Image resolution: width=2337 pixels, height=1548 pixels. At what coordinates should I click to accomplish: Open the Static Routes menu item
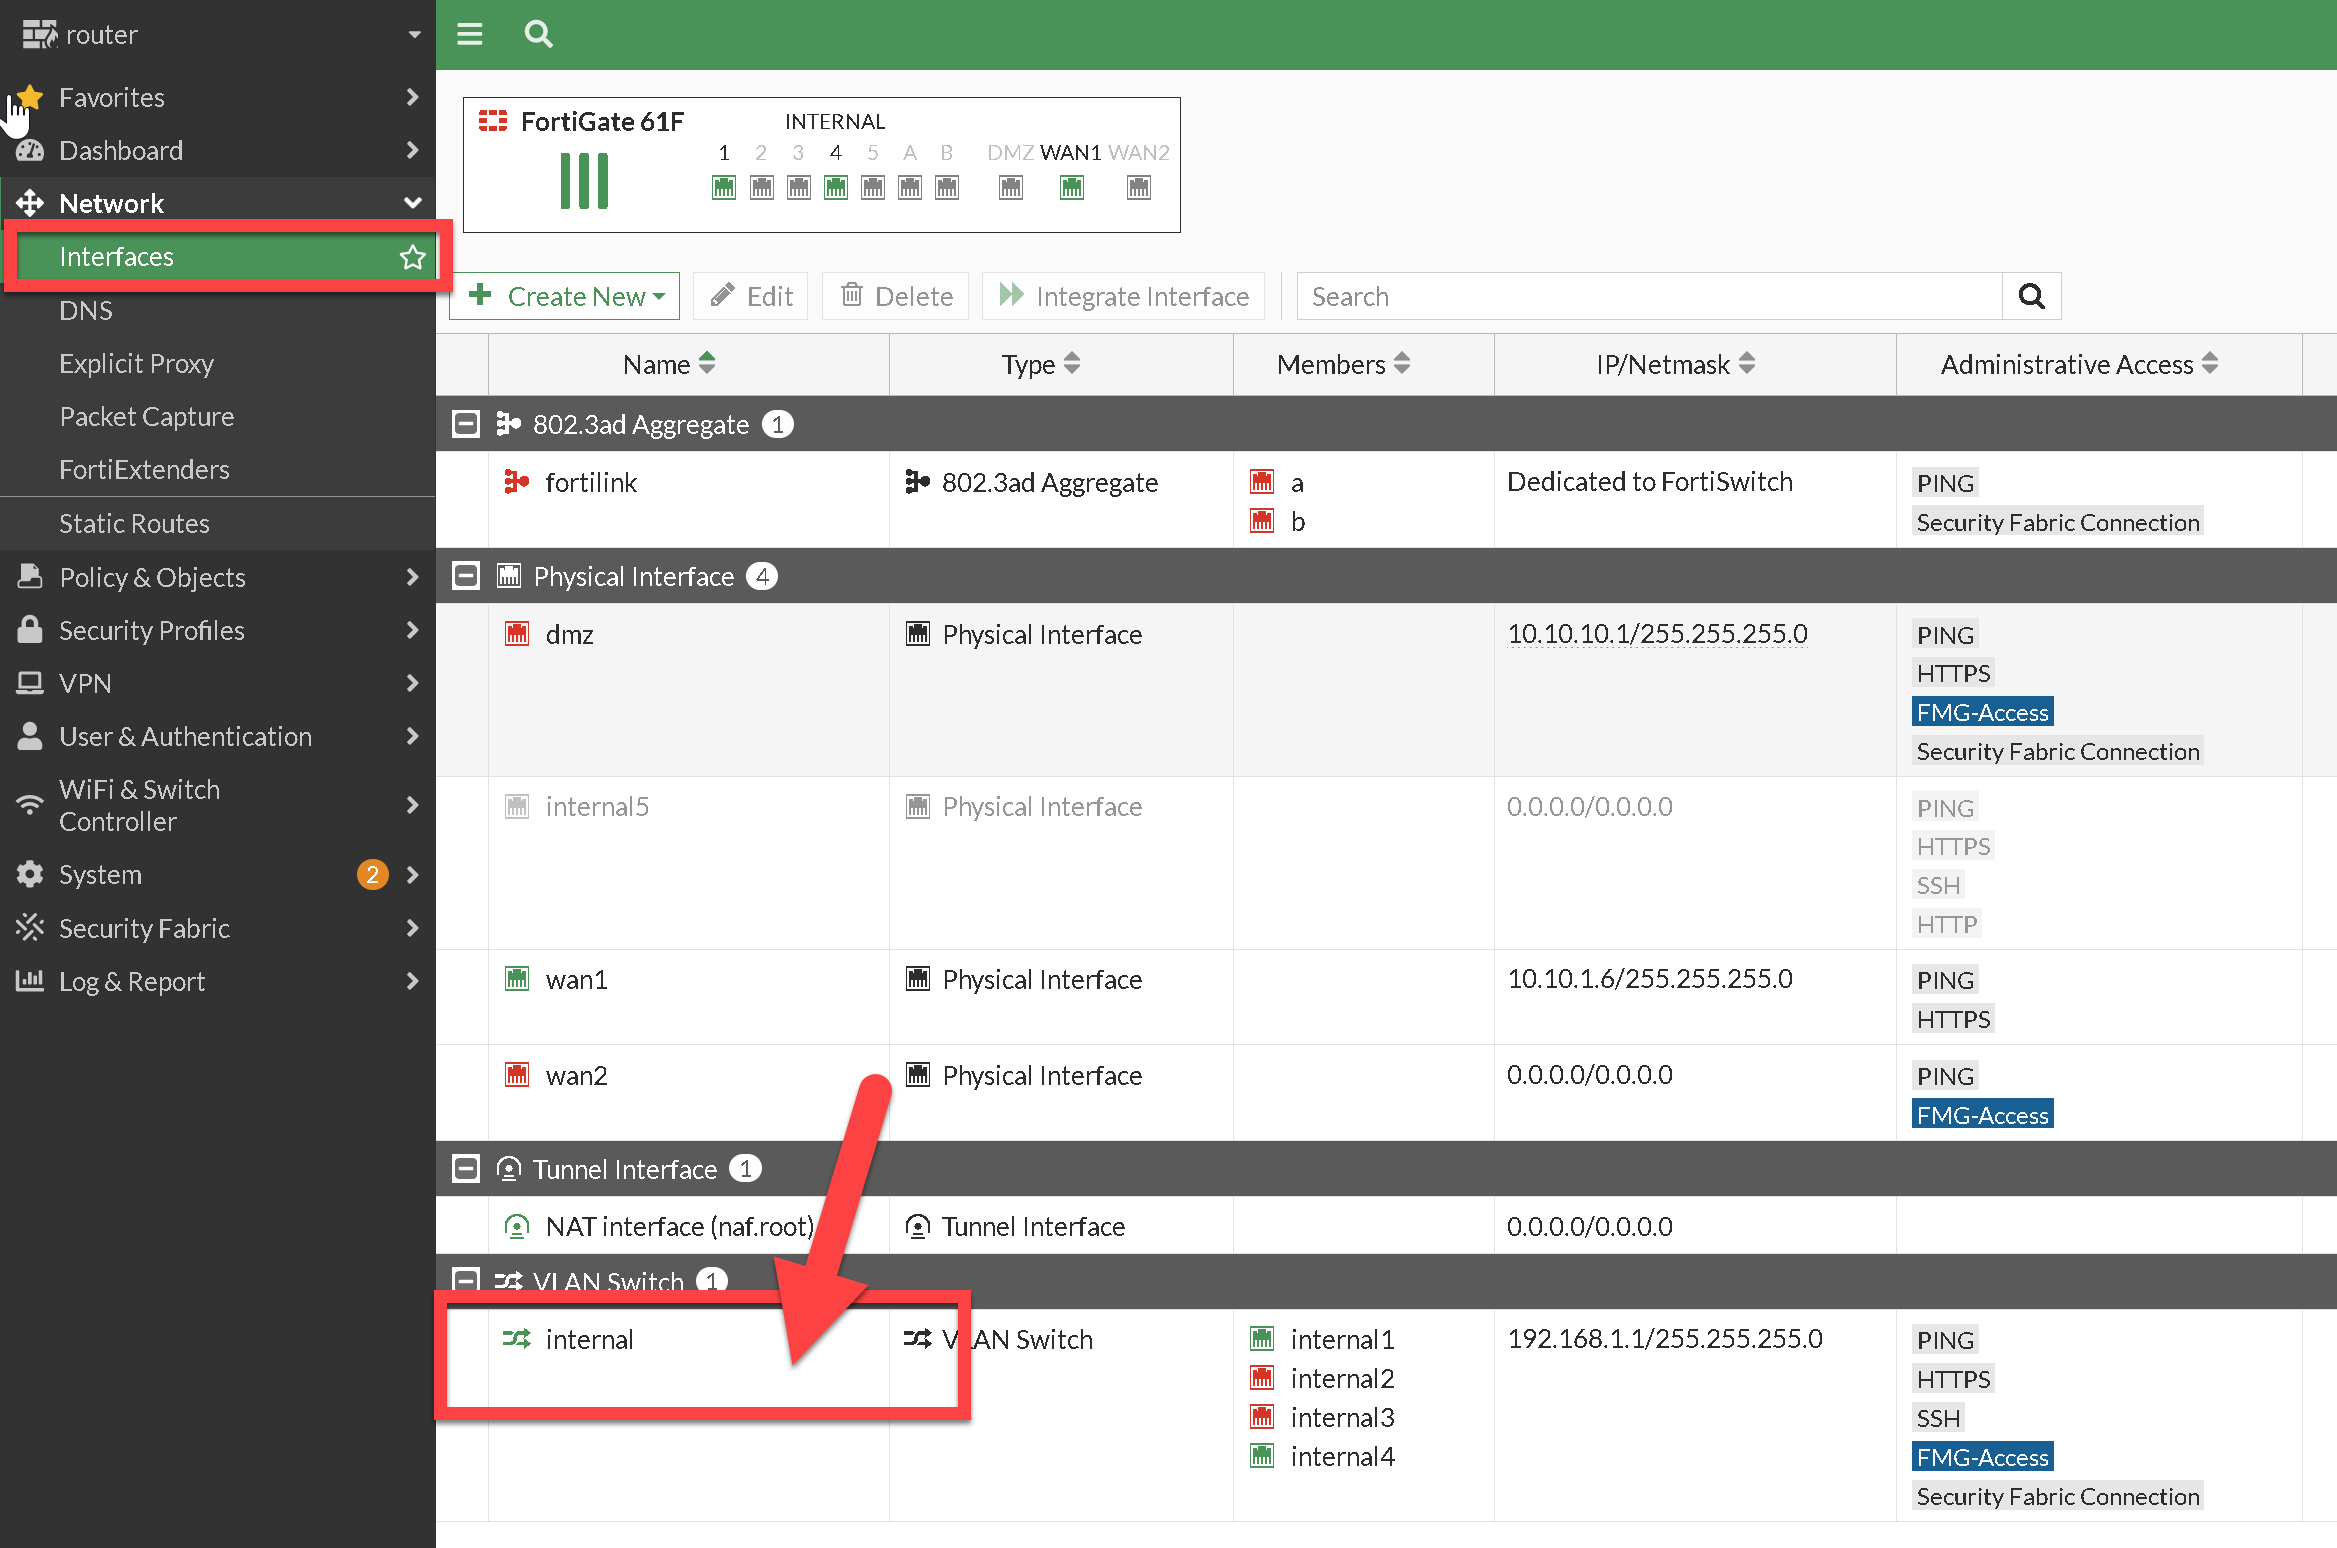pos(134,523)
